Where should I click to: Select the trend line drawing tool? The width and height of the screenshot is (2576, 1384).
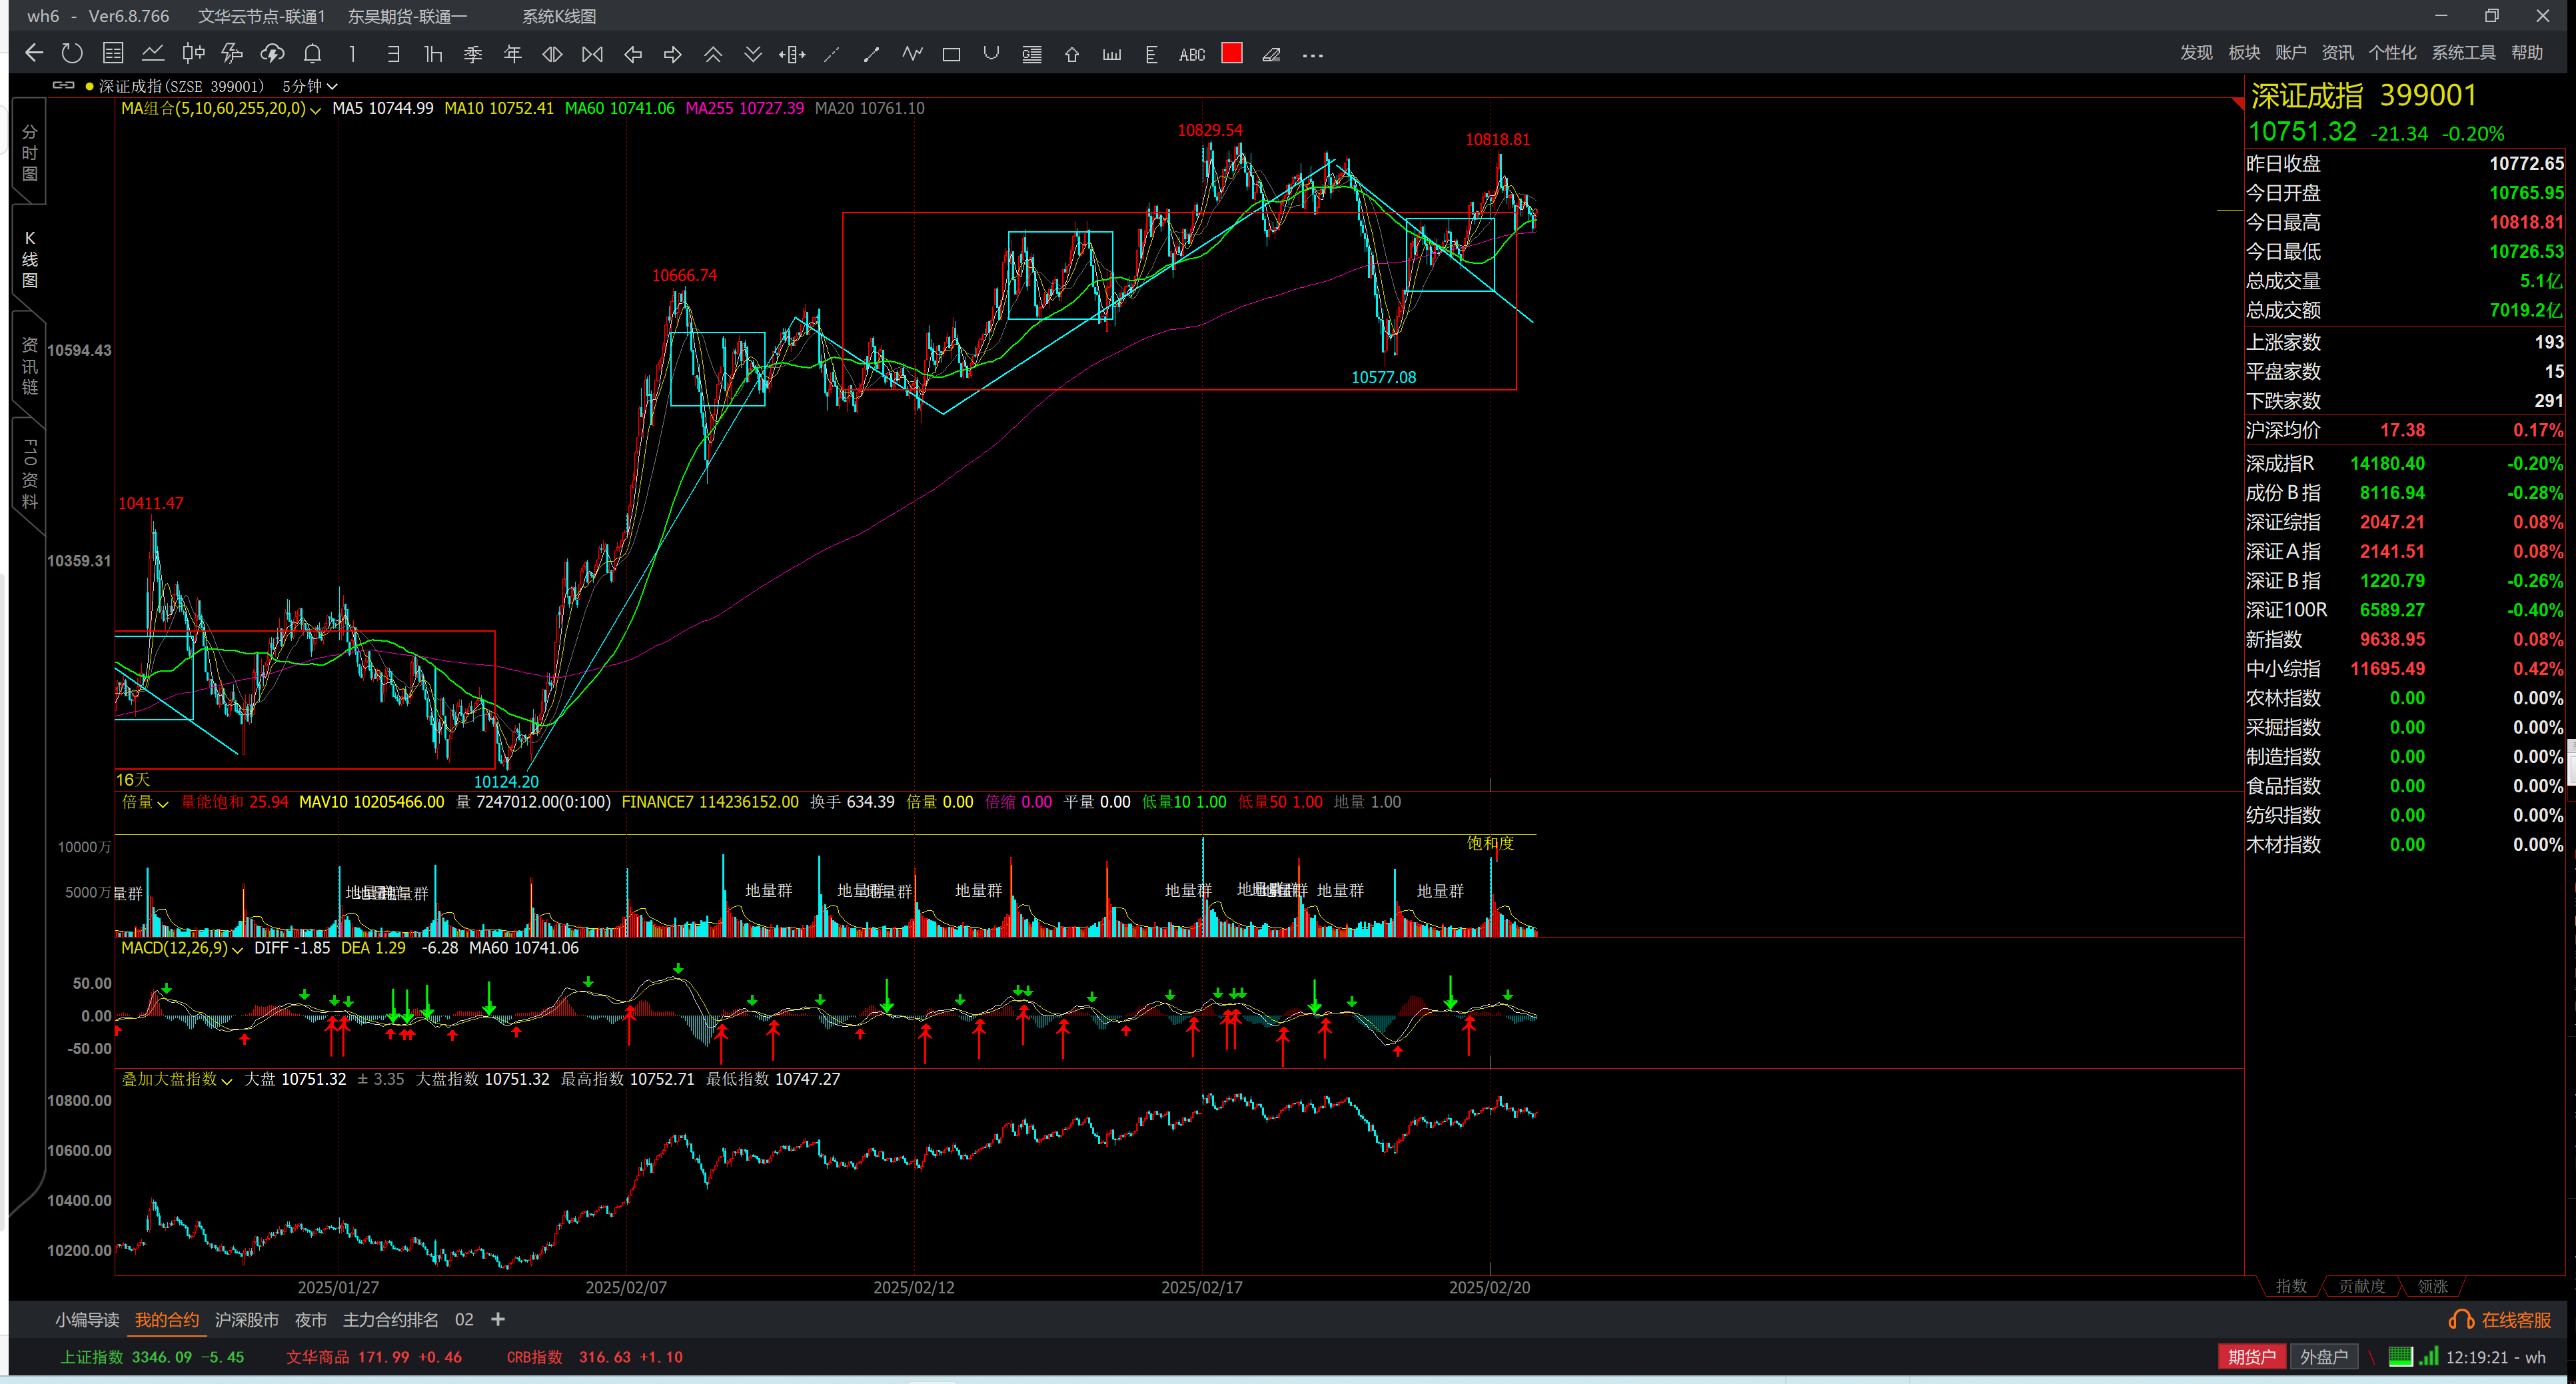(871, 54)
